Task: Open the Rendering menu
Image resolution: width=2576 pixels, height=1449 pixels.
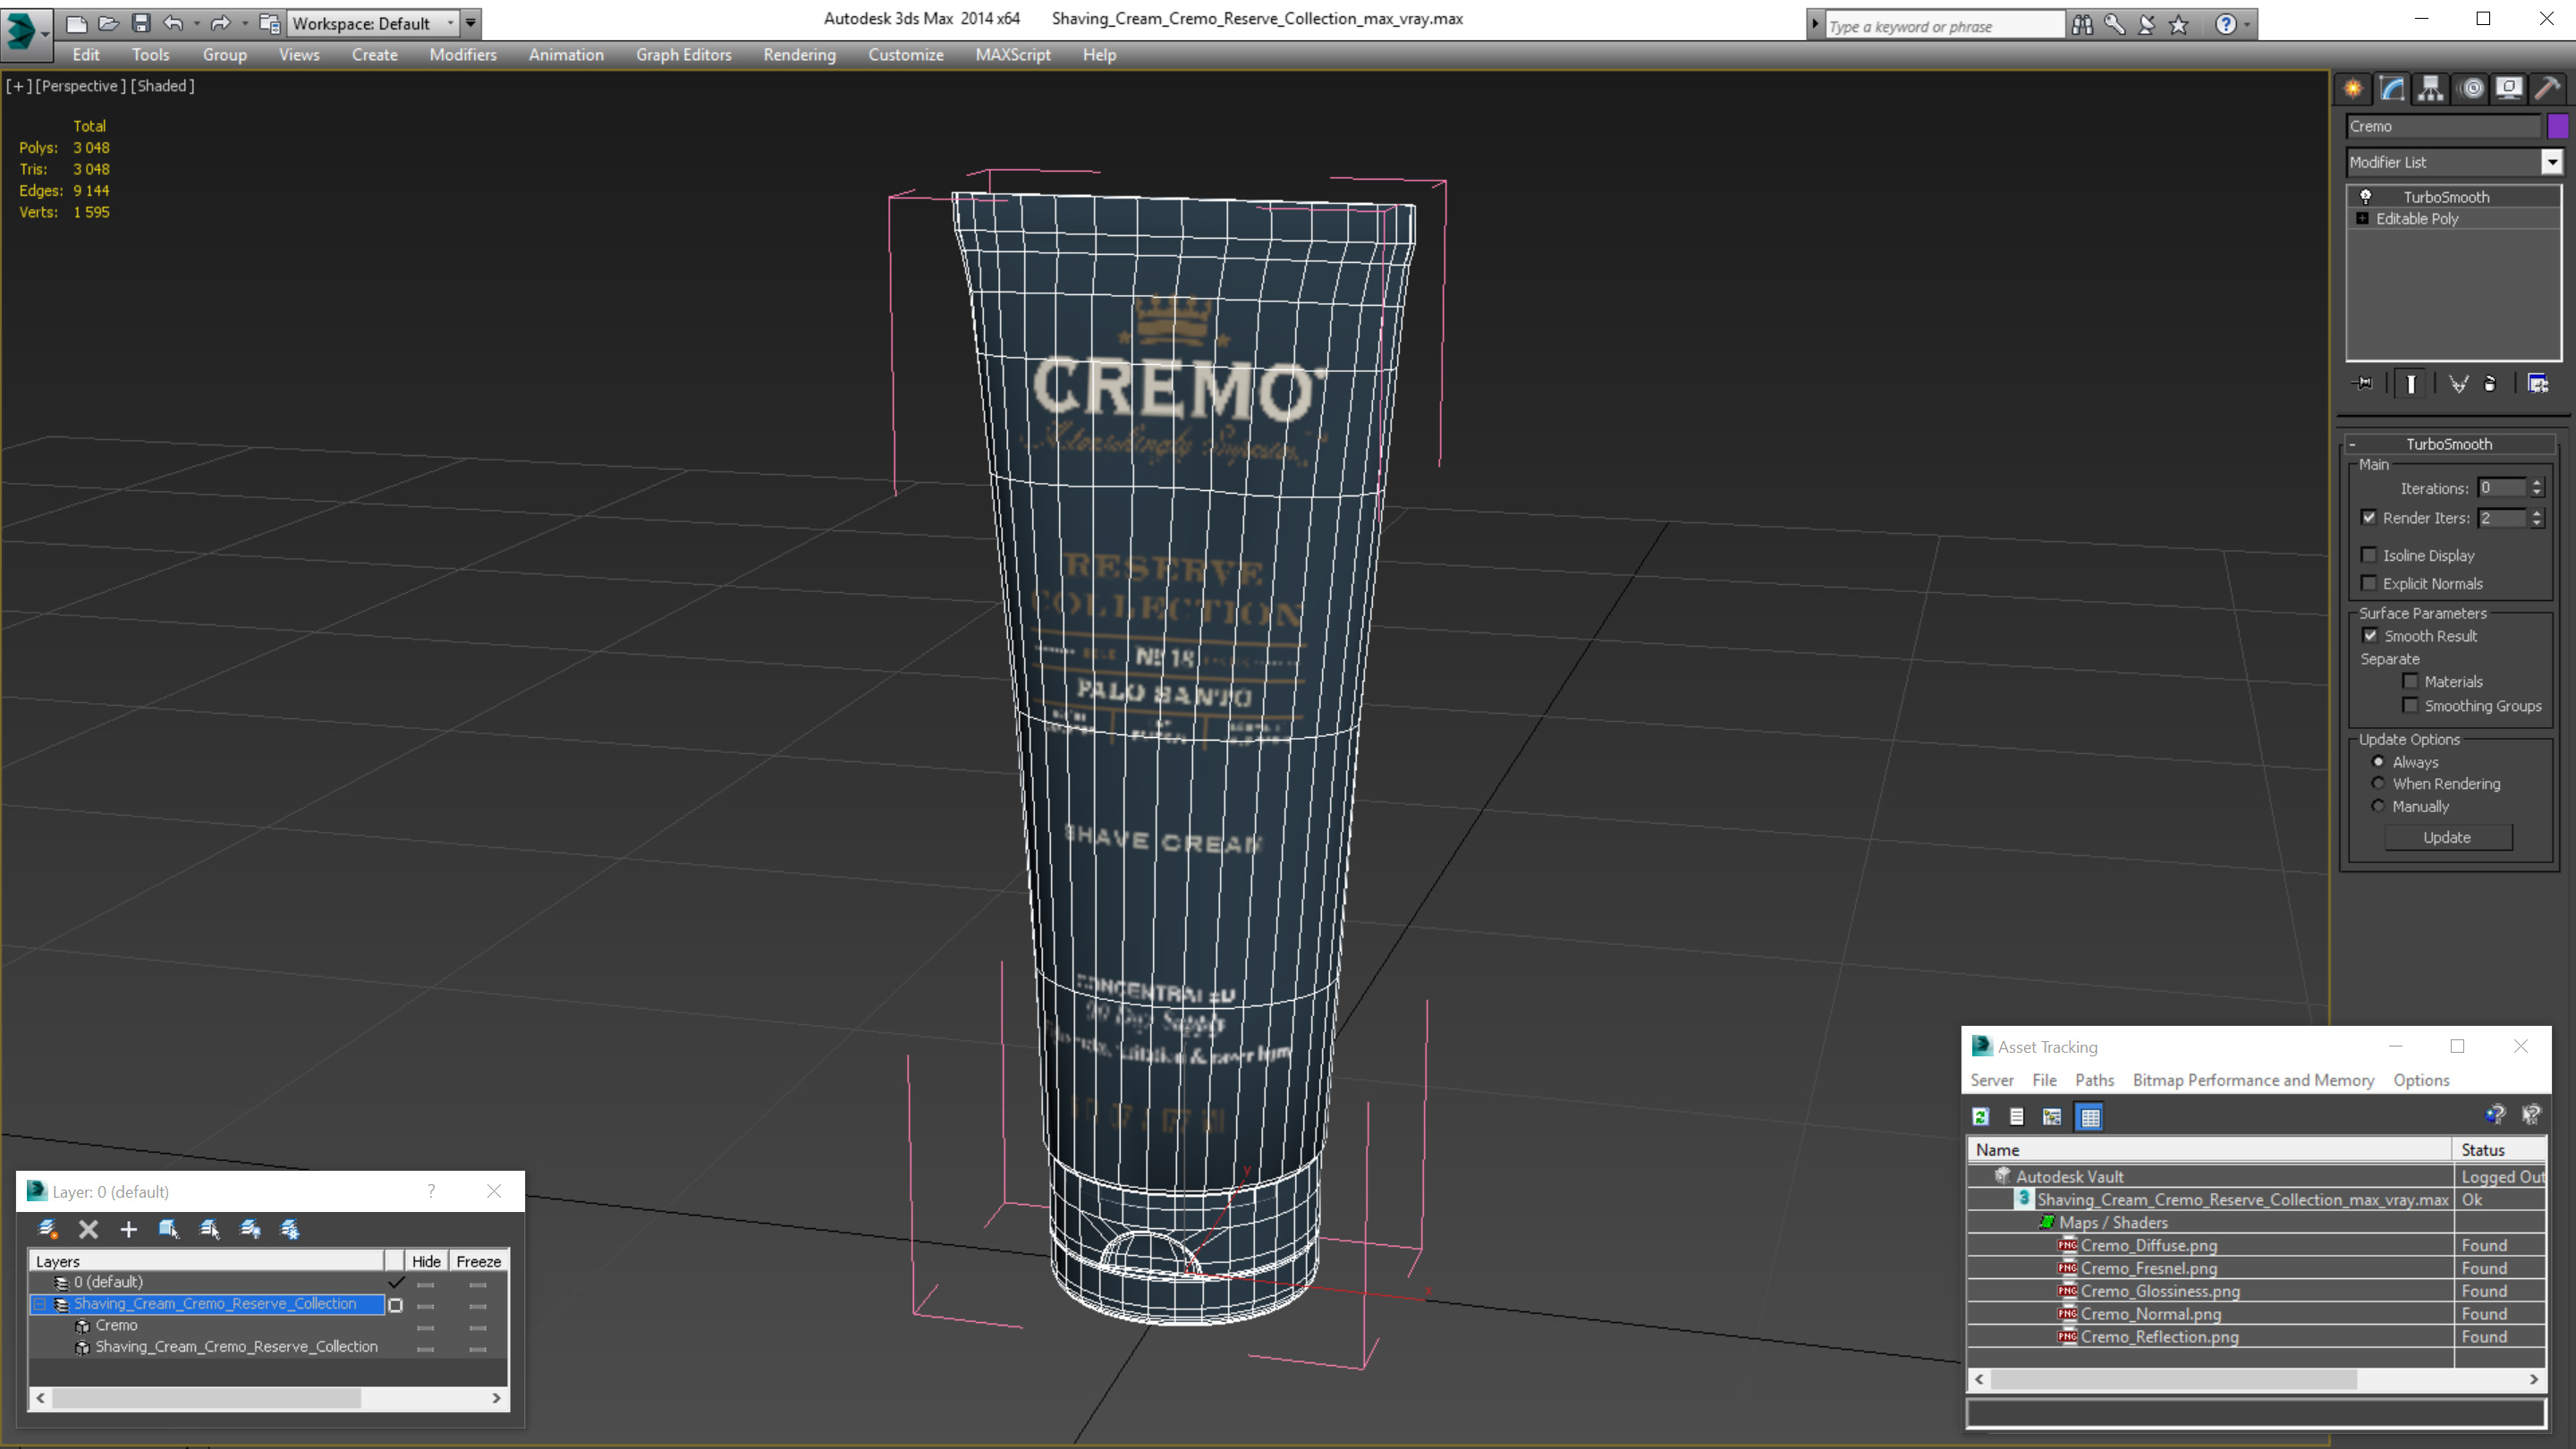Action: pos(799,55)
